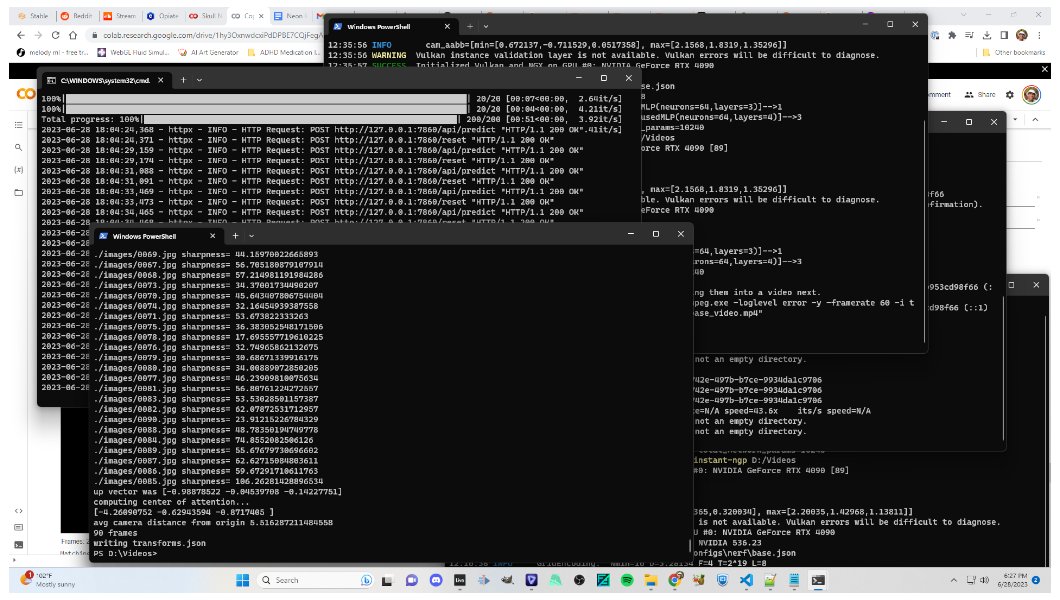Open new-tab dropdown in front PowerShell window
The width and height of the screenshot is (1060, 600).
point(251,236)
